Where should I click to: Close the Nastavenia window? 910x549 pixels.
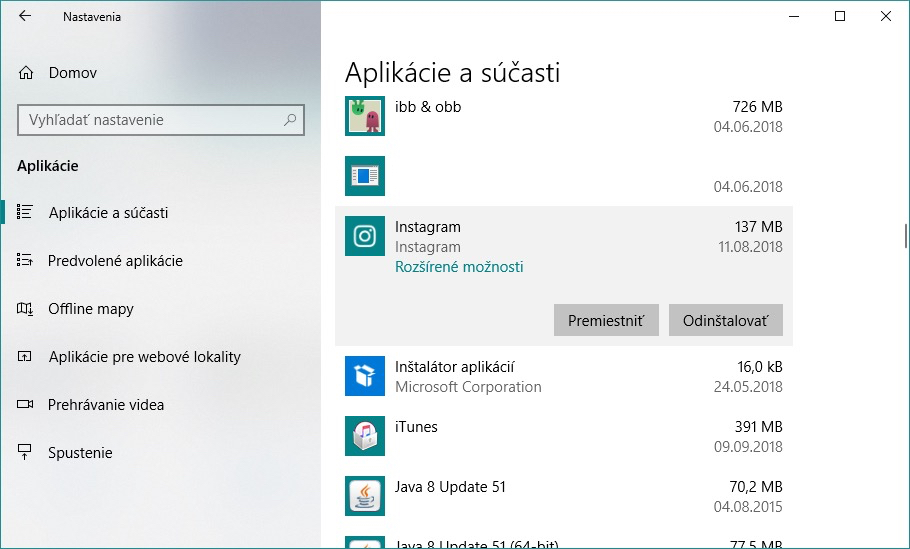click(886, 16)
